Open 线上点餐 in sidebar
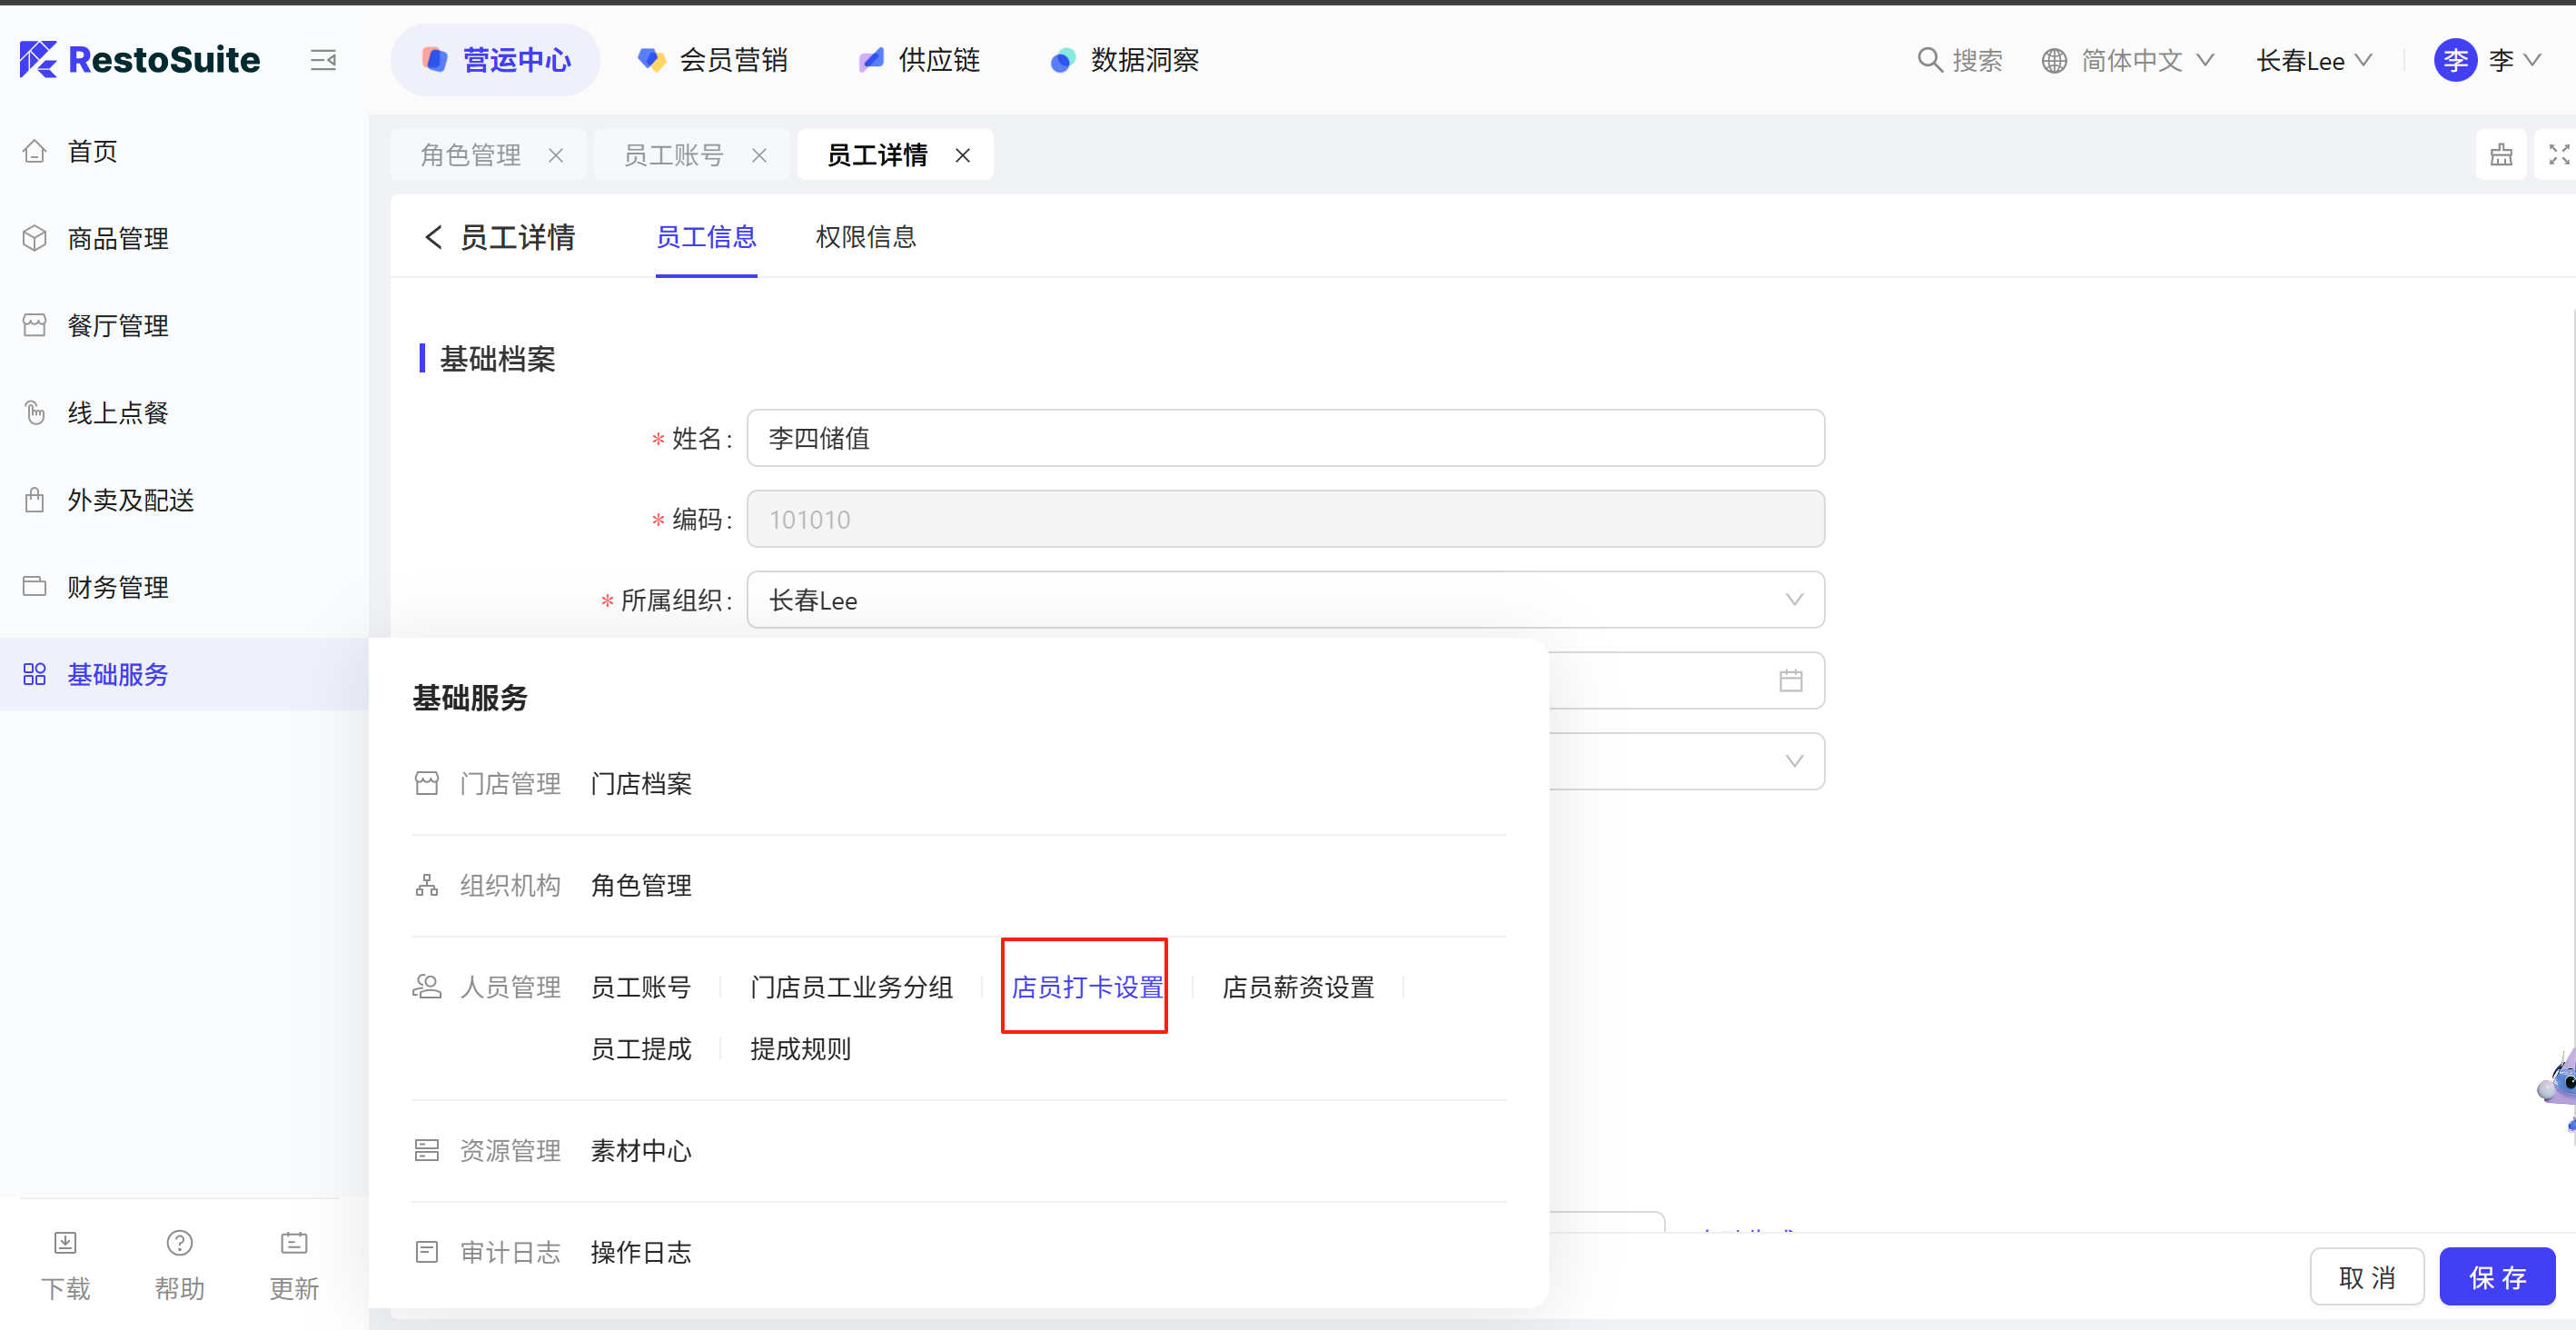Image resolution: width=2576 pixels, height=1330 pixels. click(117, 412)
